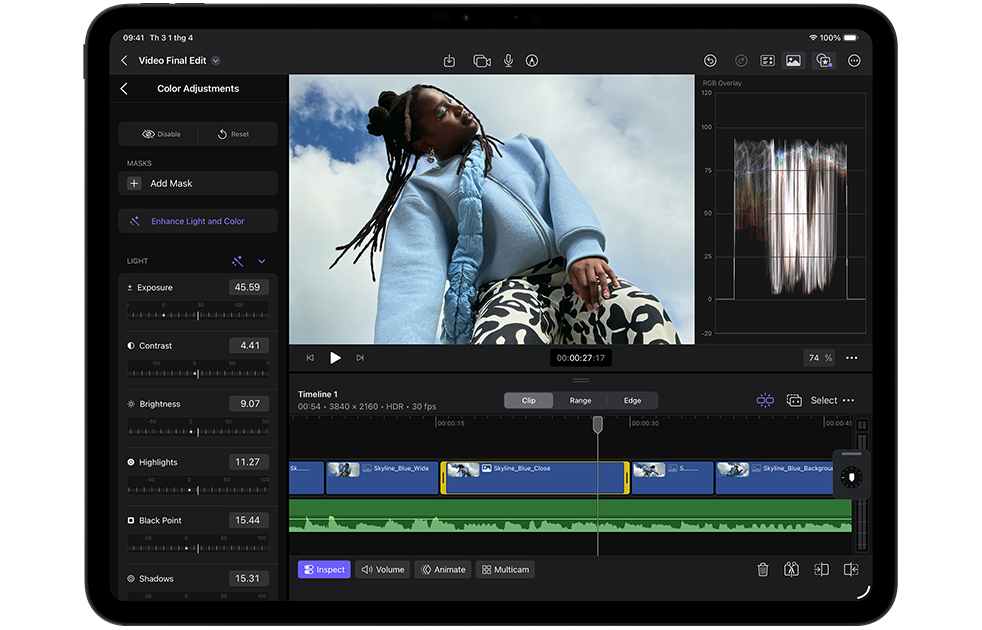Viewport: 982px width, 630px height.
Task: Click the Exposure slider track
Action: 197,315
